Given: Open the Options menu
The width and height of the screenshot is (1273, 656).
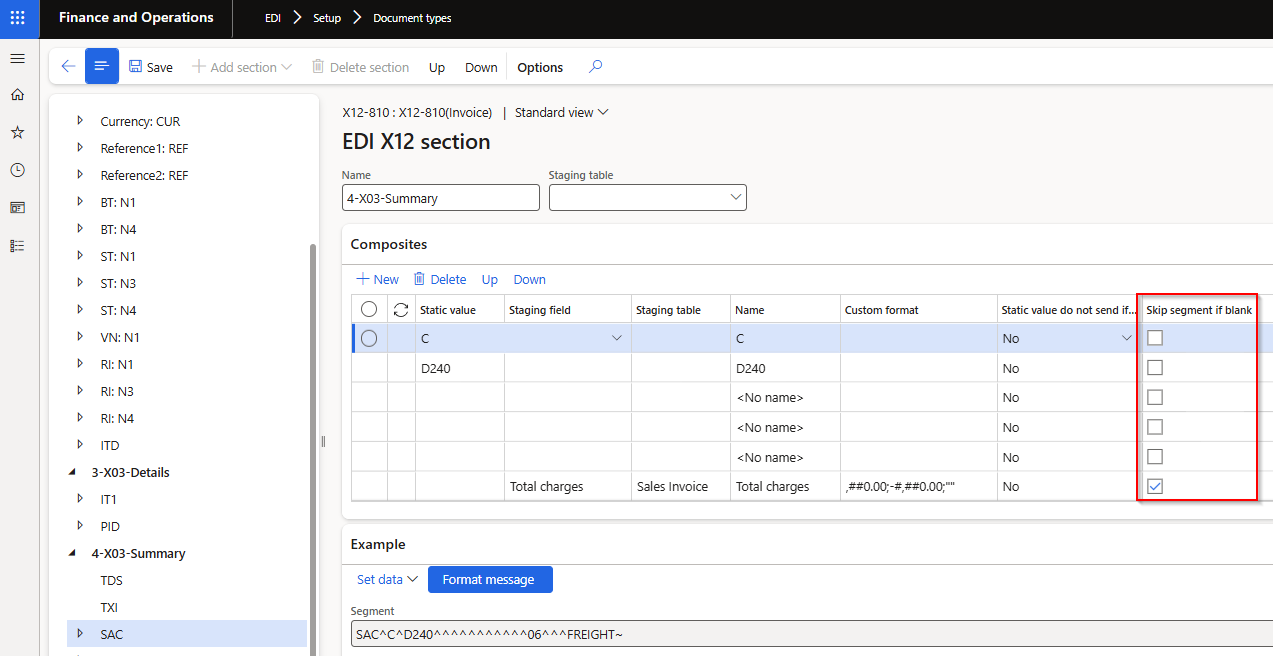Looking at the screenshot, I should (x=540, y=67).
